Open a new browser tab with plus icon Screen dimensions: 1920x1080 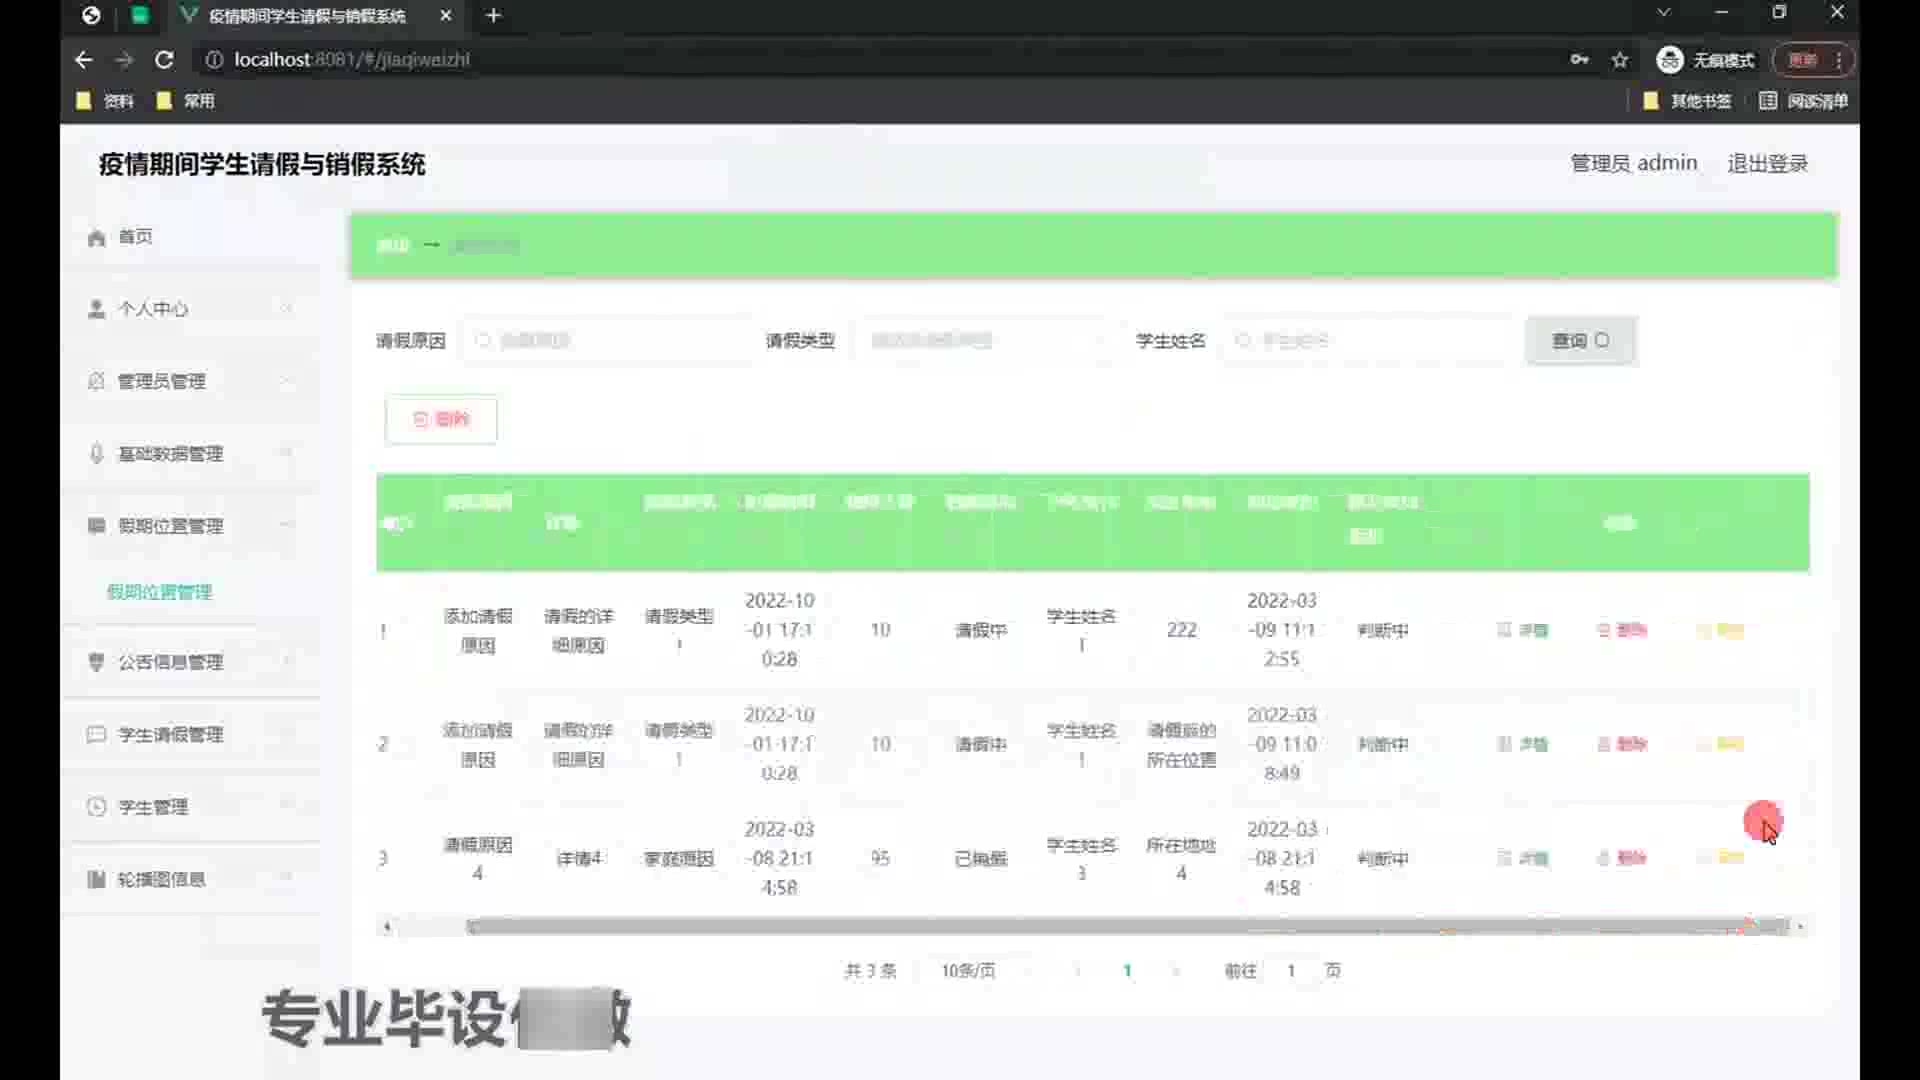[493, 15]
